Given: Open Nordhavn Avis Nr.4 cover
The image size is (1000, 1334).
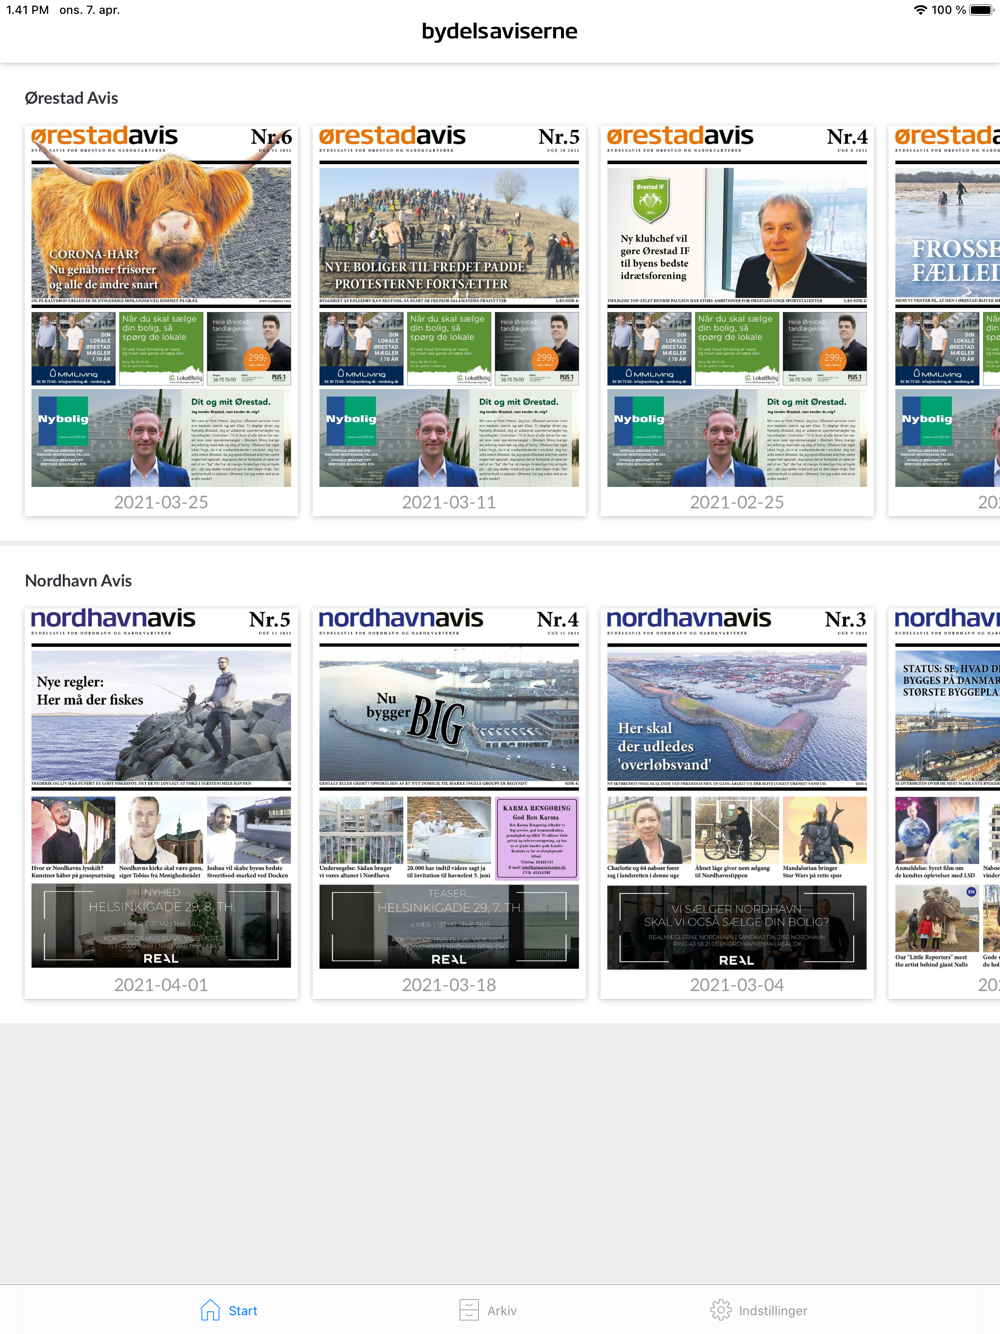Looking at the screenshot, I should click(449, 788).
